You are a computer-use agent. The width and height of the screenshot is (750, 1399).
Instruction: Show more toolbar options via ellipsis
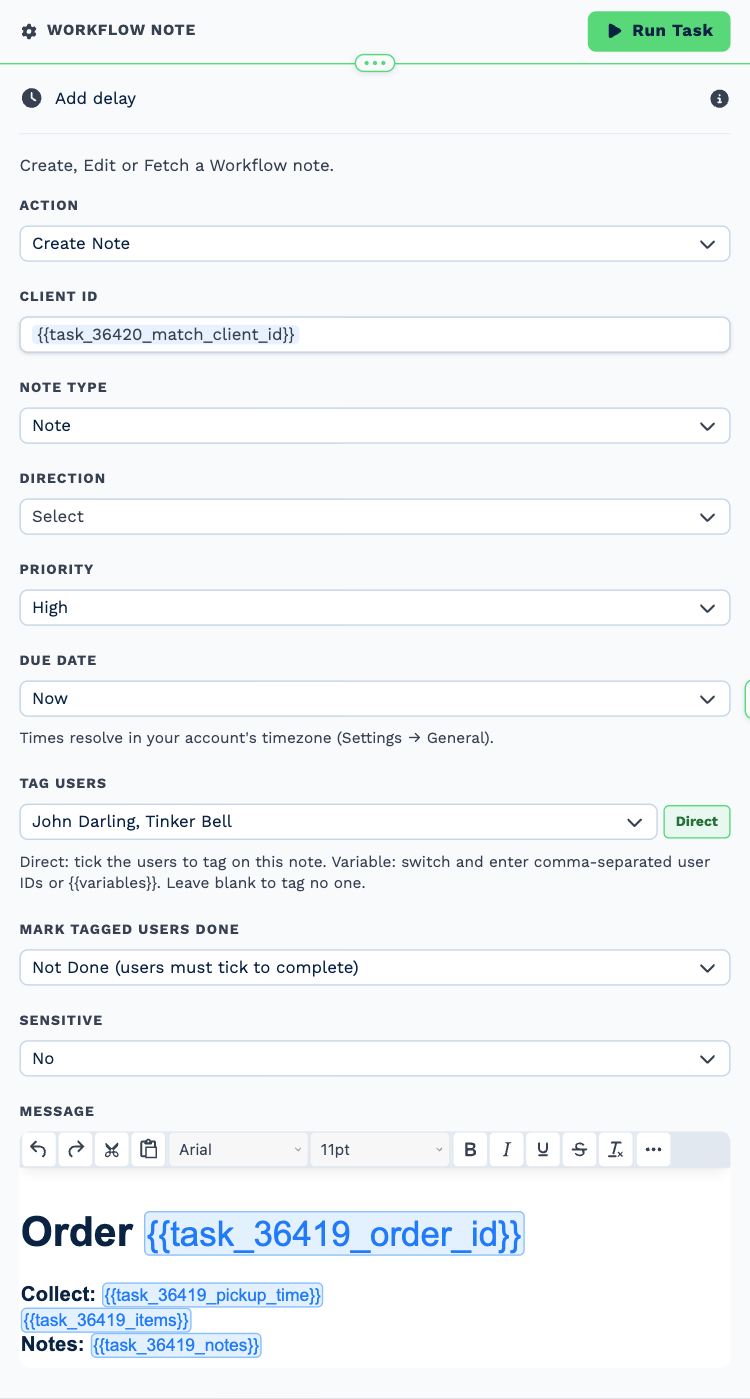click(654, 1150)
